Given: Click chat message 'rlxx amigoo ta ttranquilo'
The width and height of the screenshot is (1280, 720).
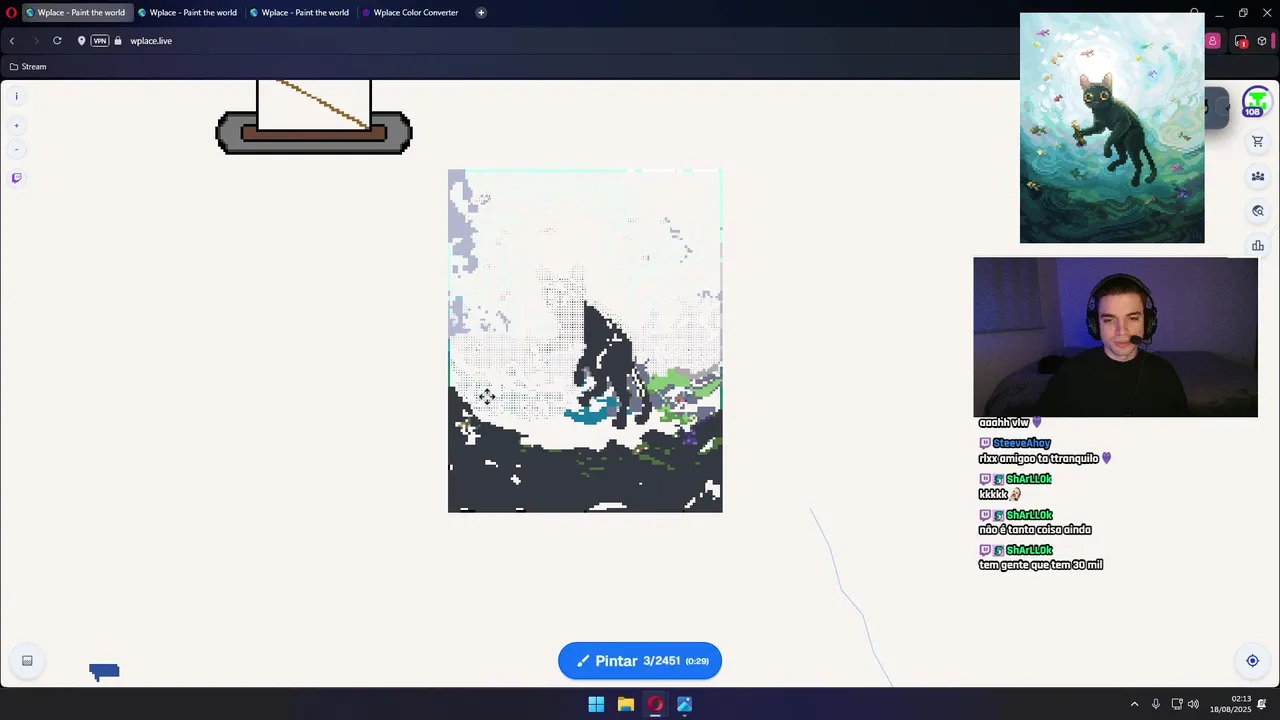Looking at the screenshot, I should (x=1038, y=458).
